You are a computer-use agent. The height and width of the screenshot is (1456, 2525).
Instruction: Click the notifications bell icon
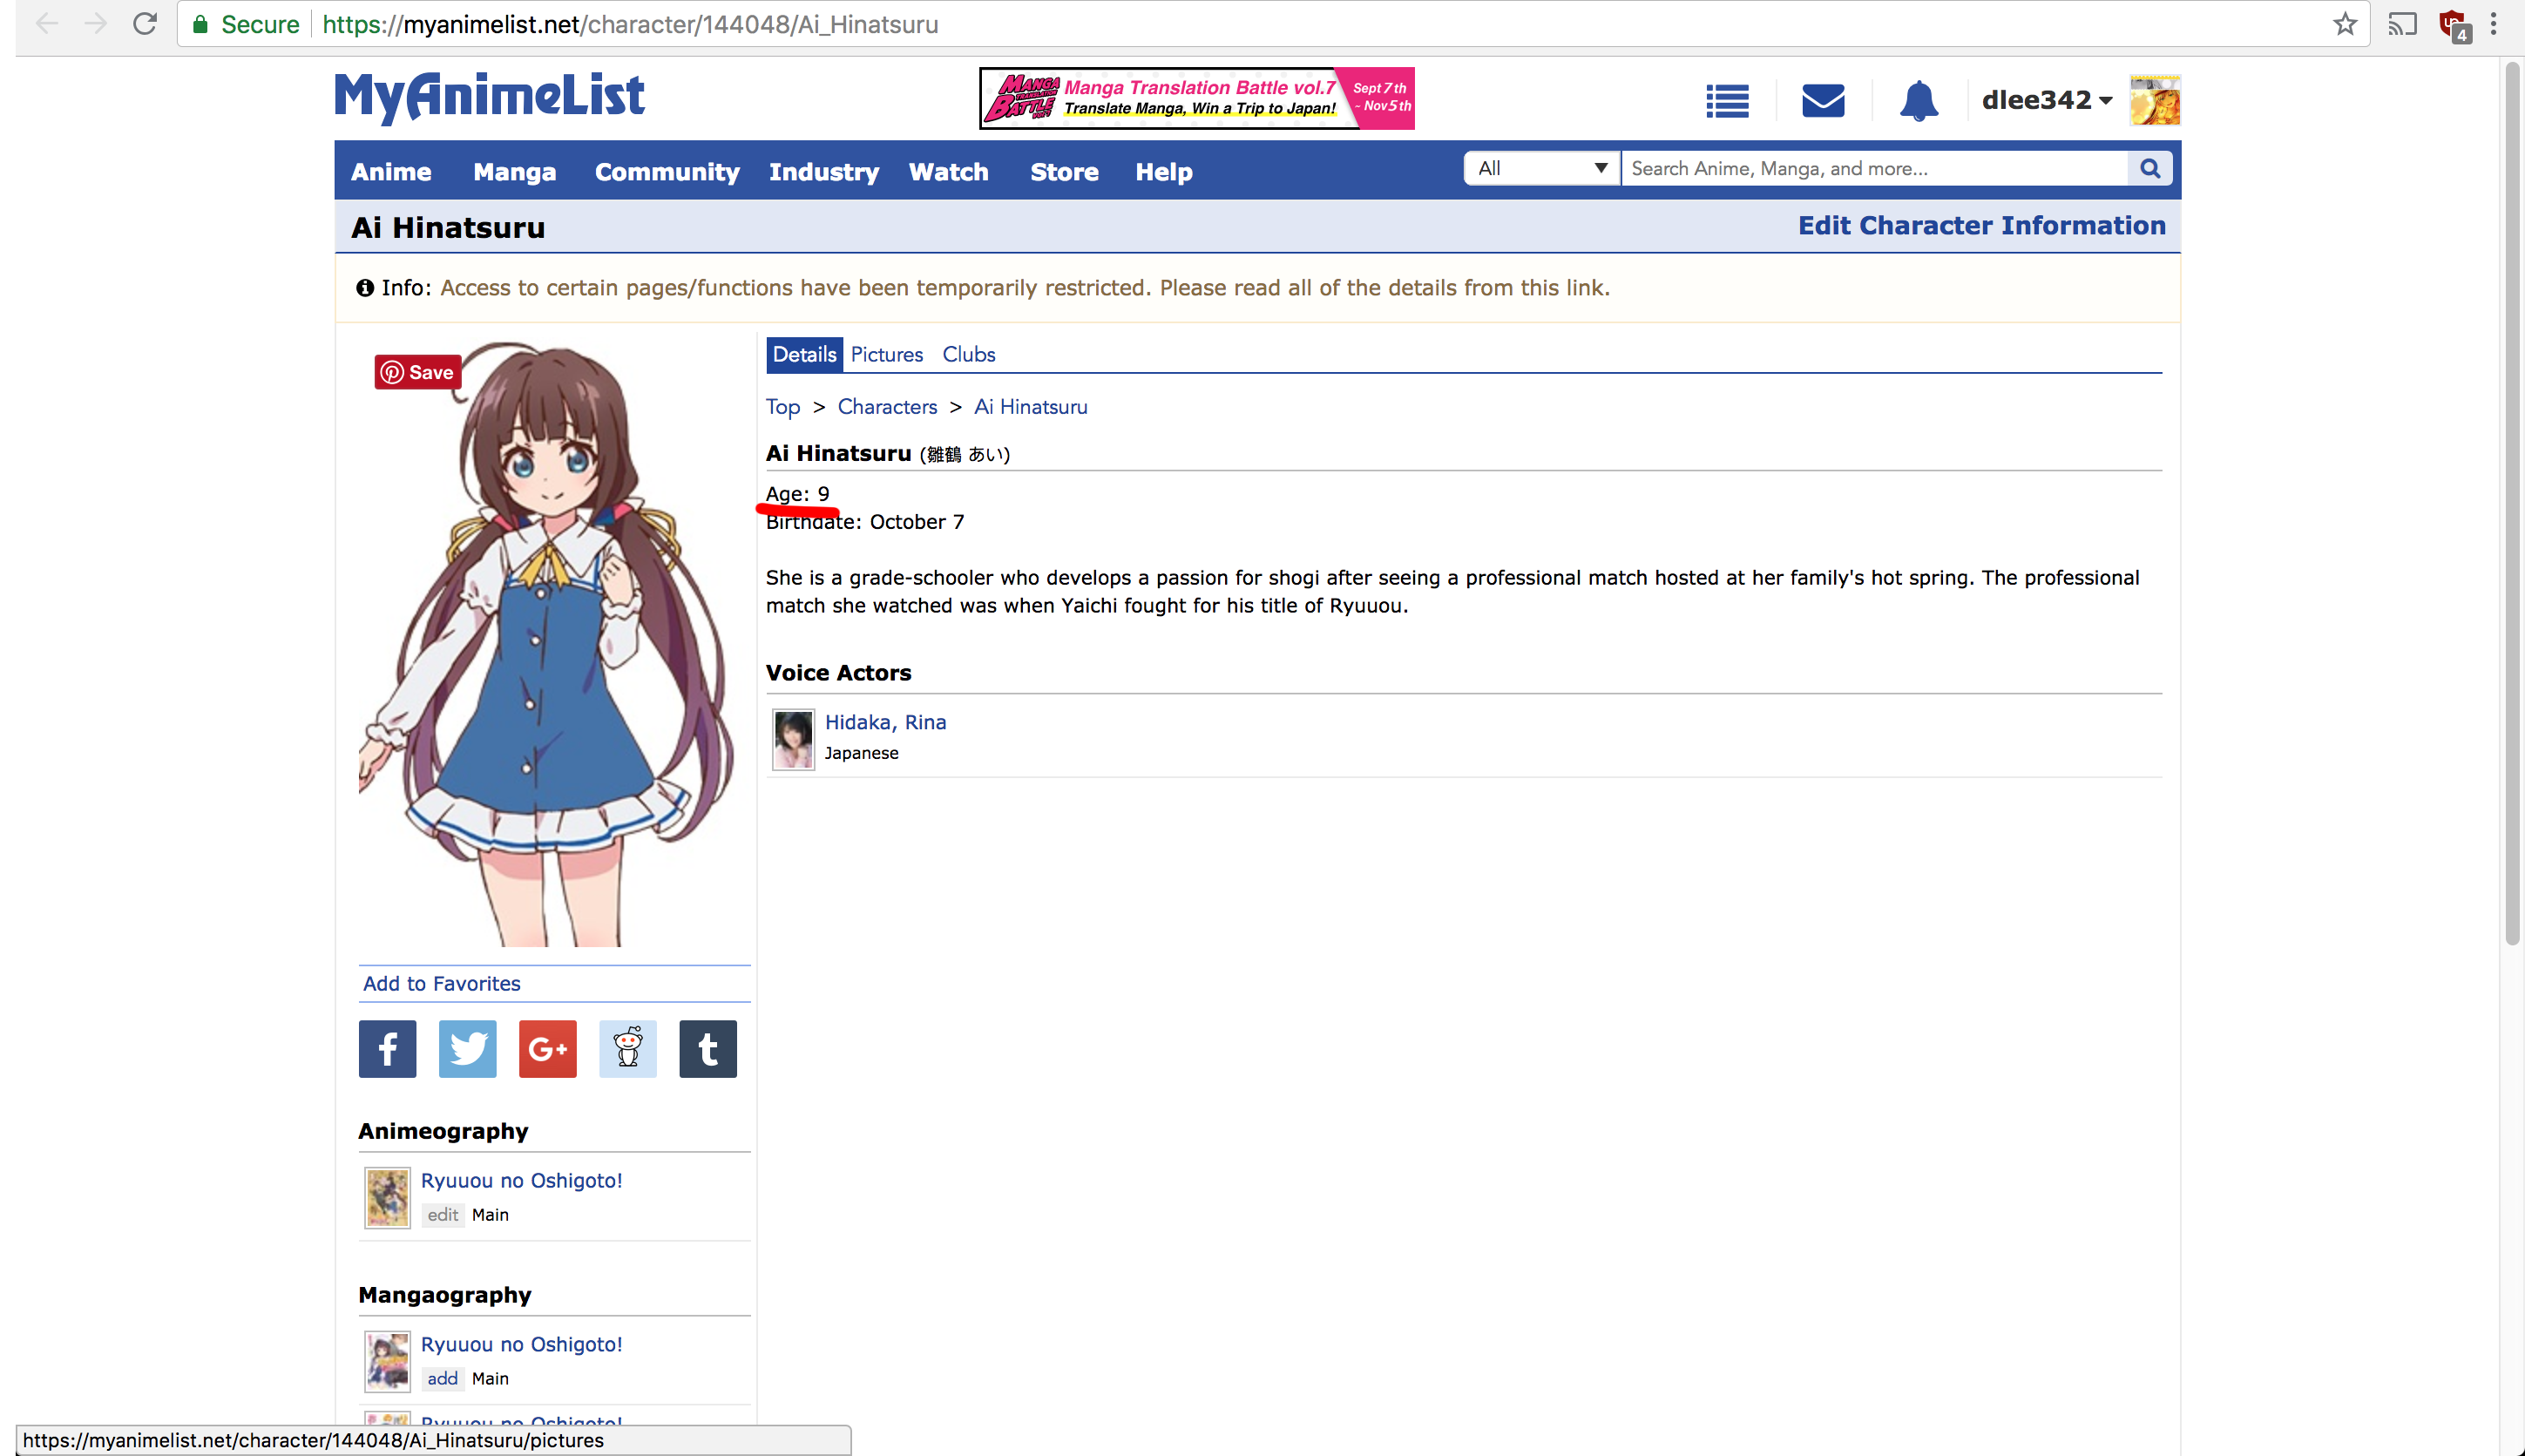(1918, 101)
